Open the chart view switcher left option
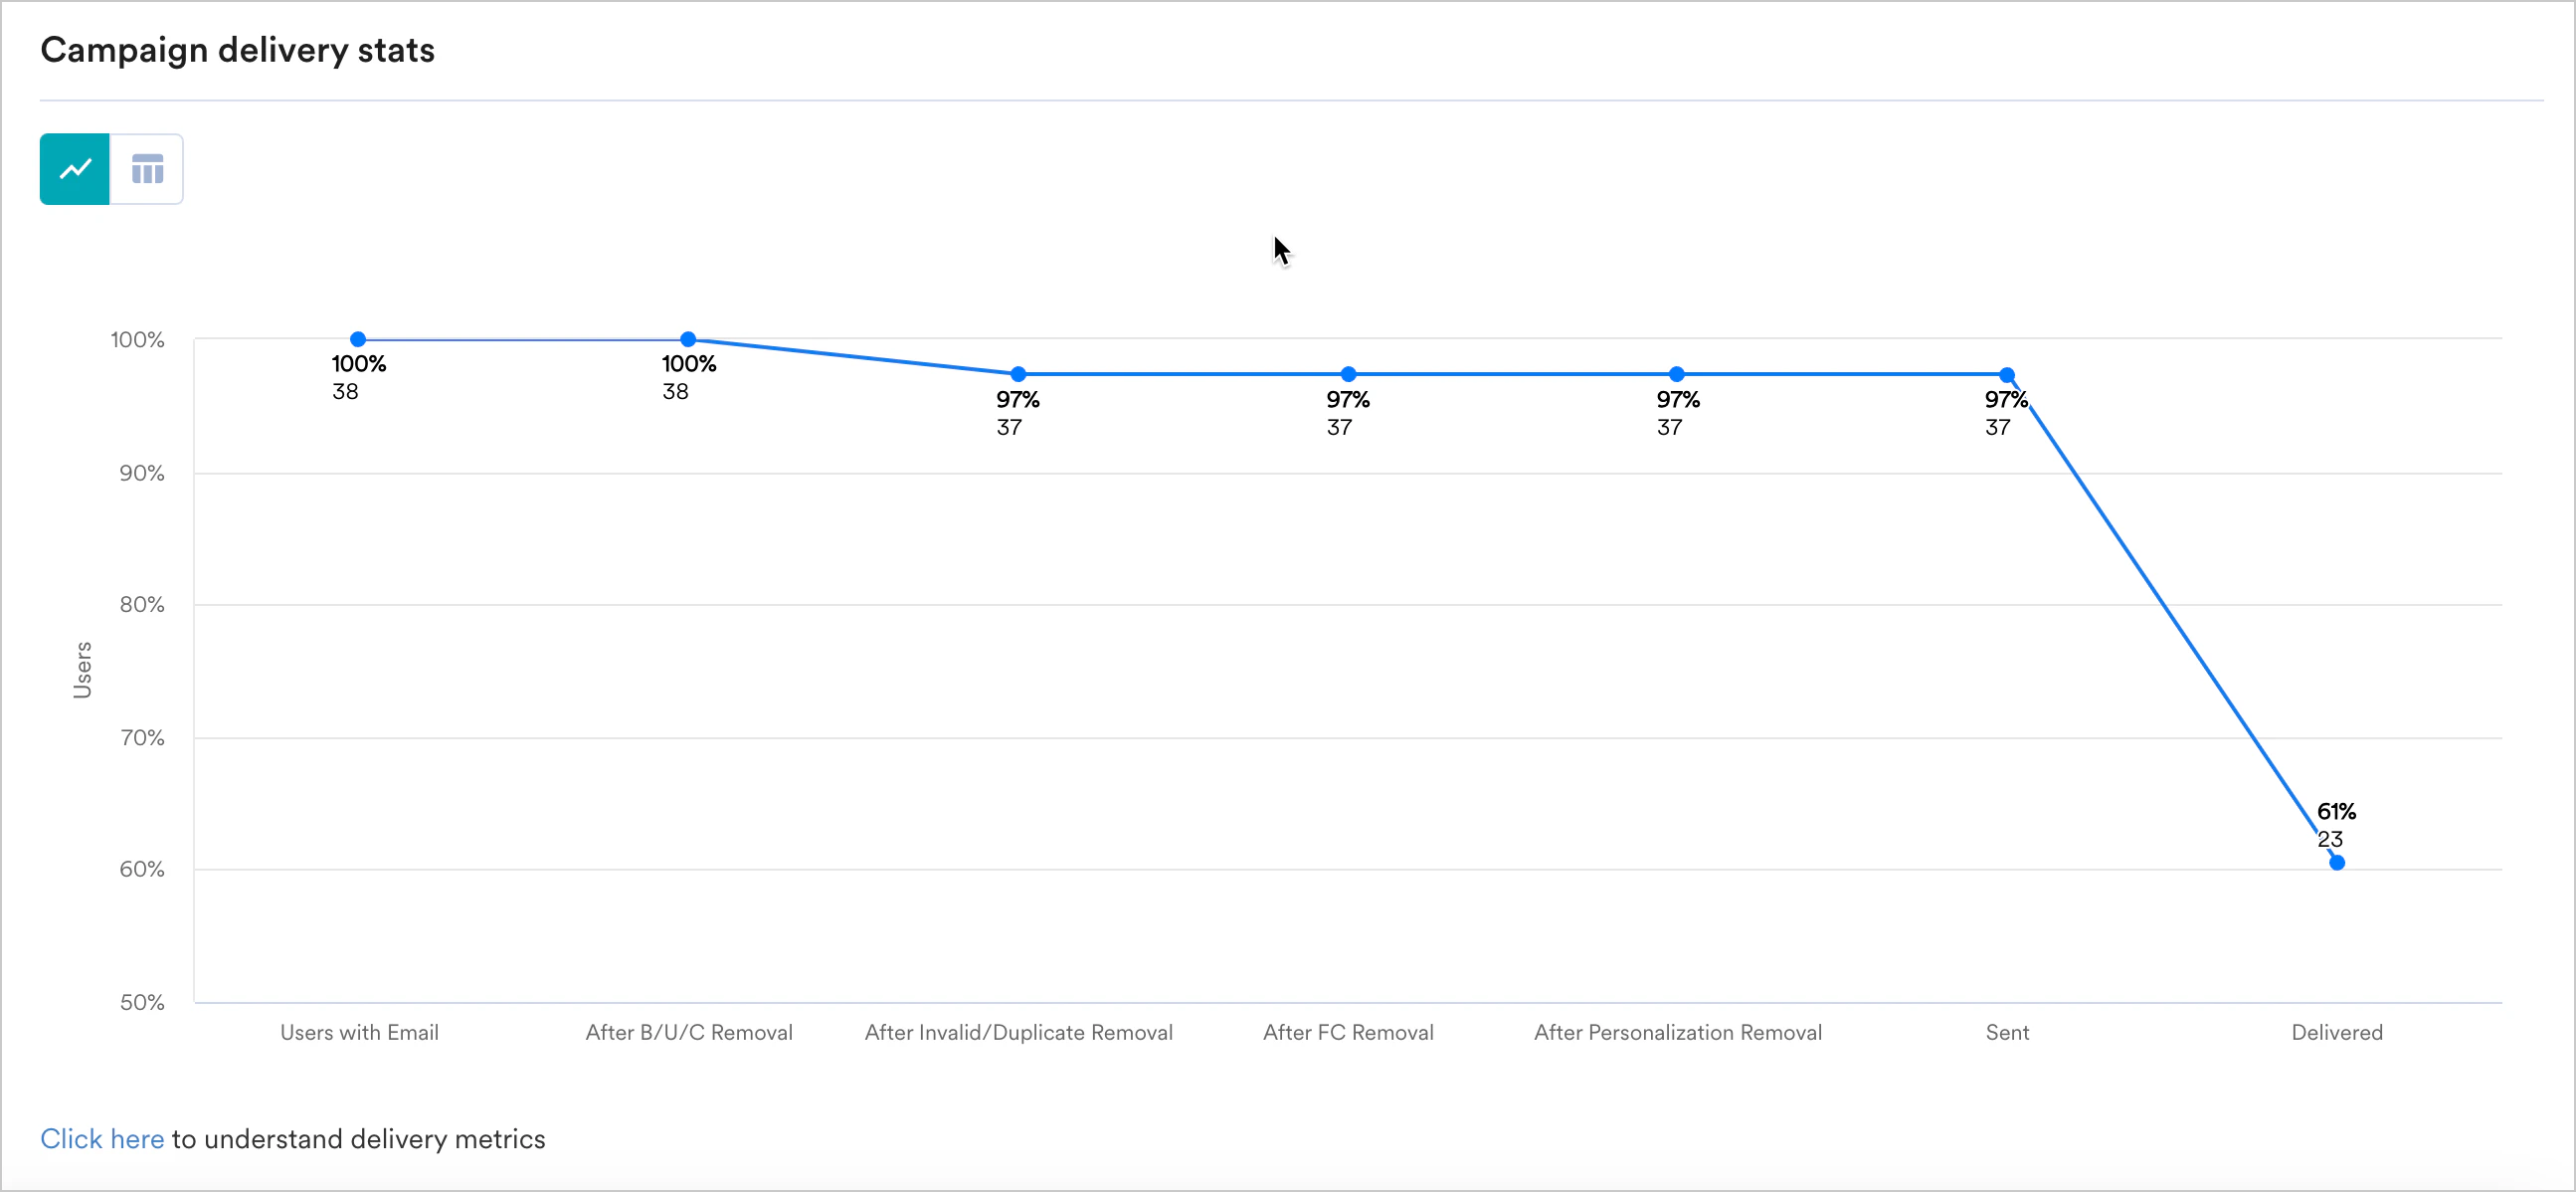The width and height of the screenshot is (2576, 1192). (74, 169)
